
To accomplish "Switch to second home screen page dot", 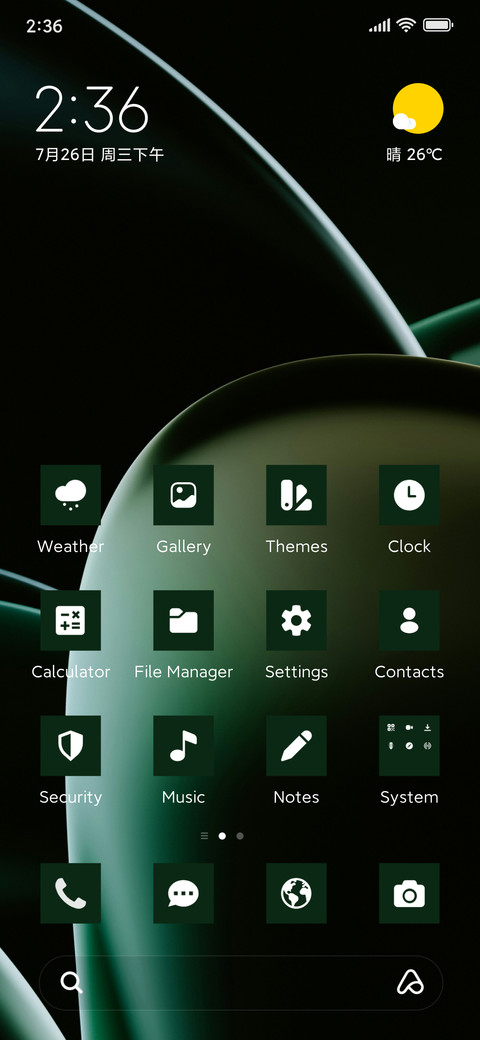I will 240,836.
